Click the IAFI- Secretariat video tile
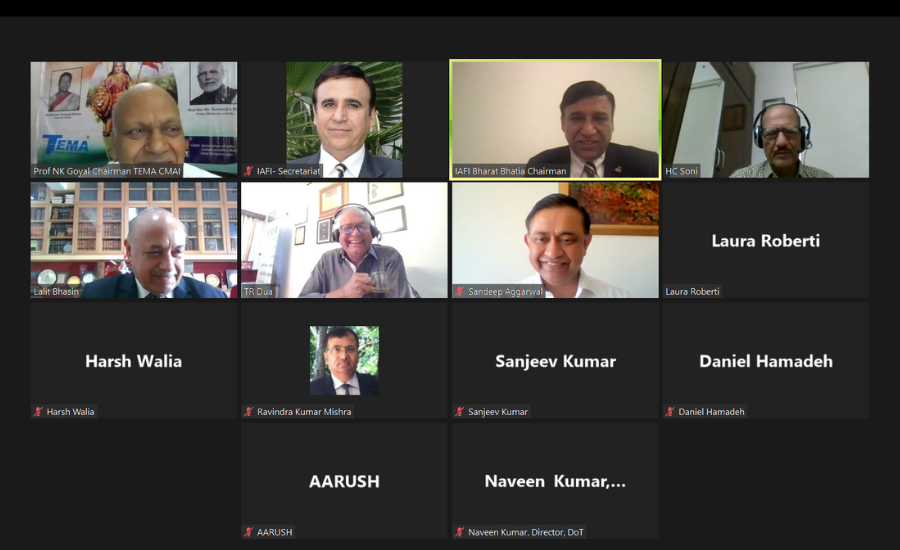This screenshot has height=550, width=900. 344,119
